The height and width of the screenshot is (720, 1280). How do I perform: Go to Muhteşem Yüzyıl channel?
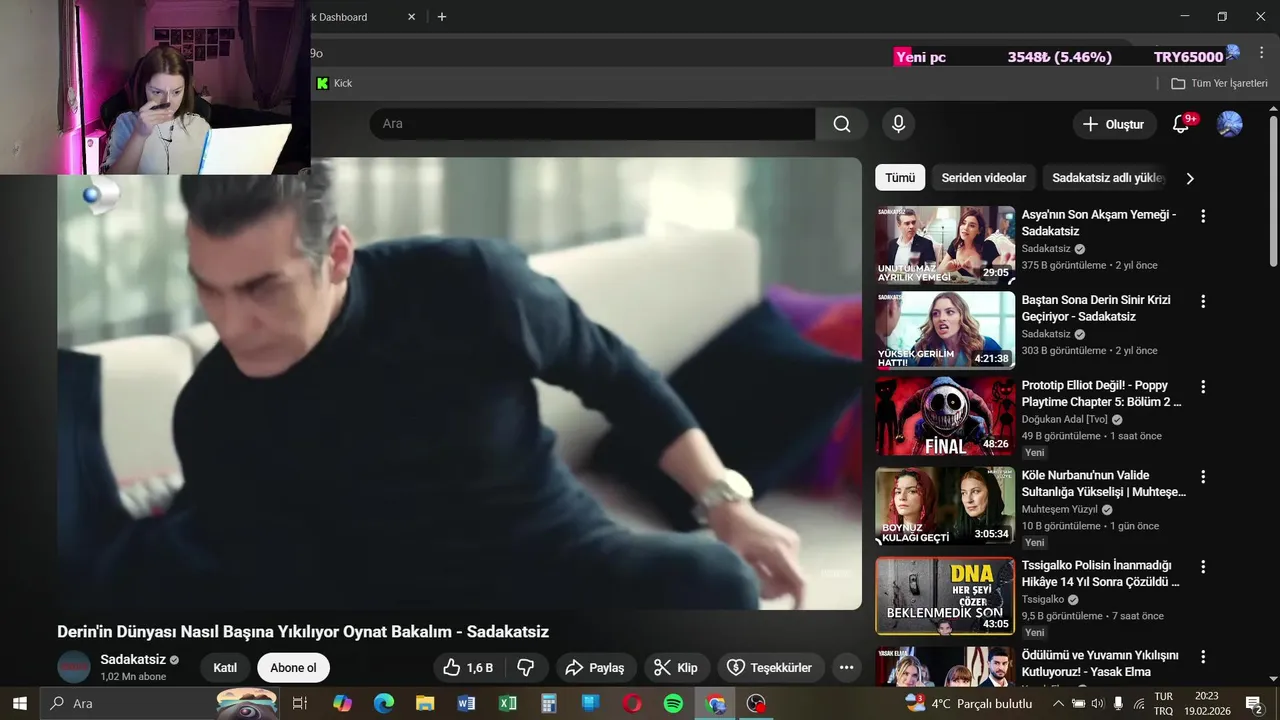click(1059, 510)
